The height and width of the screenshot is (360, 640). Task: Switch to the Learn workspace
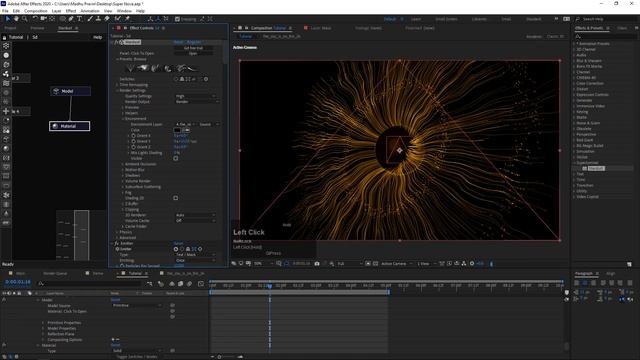click(416, 19)
